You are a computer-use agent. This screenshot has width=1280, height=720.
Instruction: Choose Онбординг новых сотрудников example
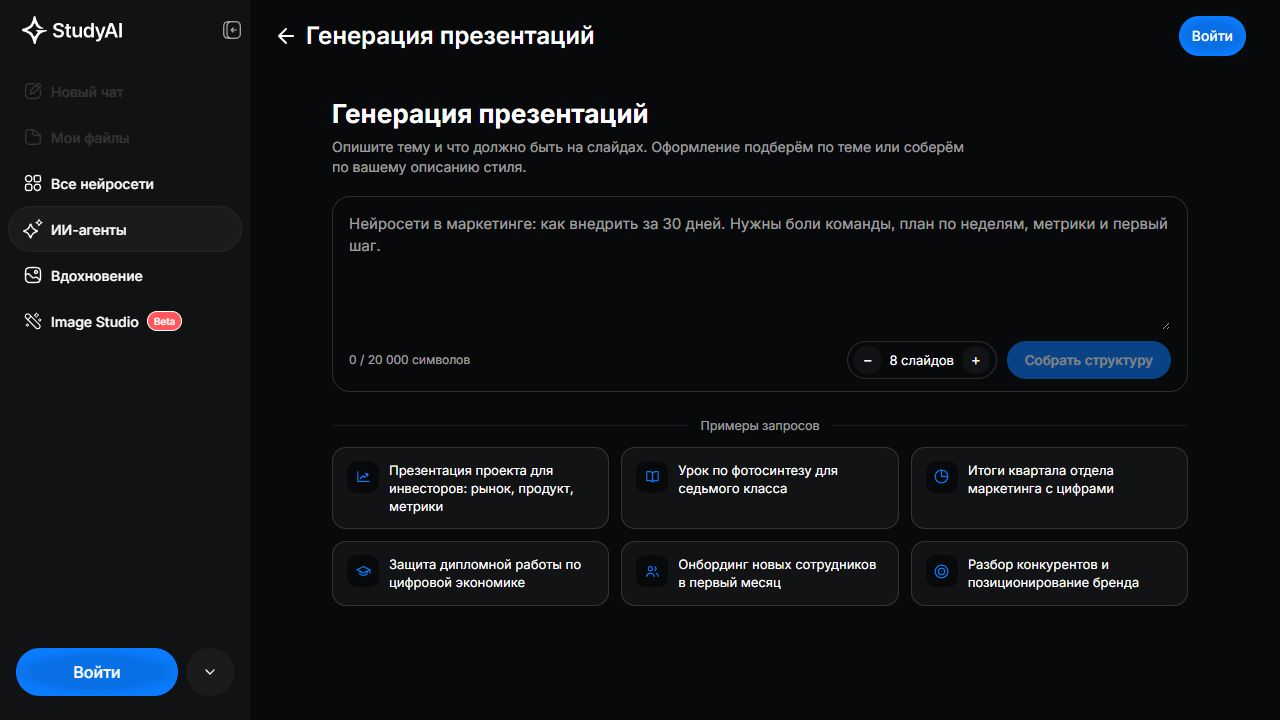point(760,573)
